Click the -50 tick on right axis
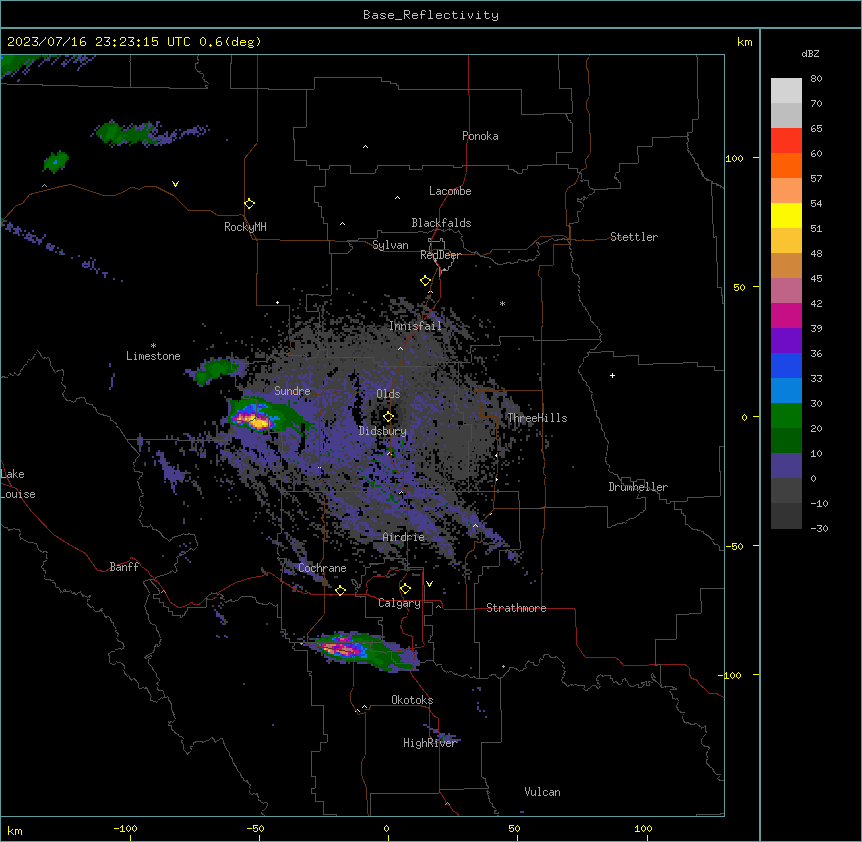 click(x=734, y=546)
